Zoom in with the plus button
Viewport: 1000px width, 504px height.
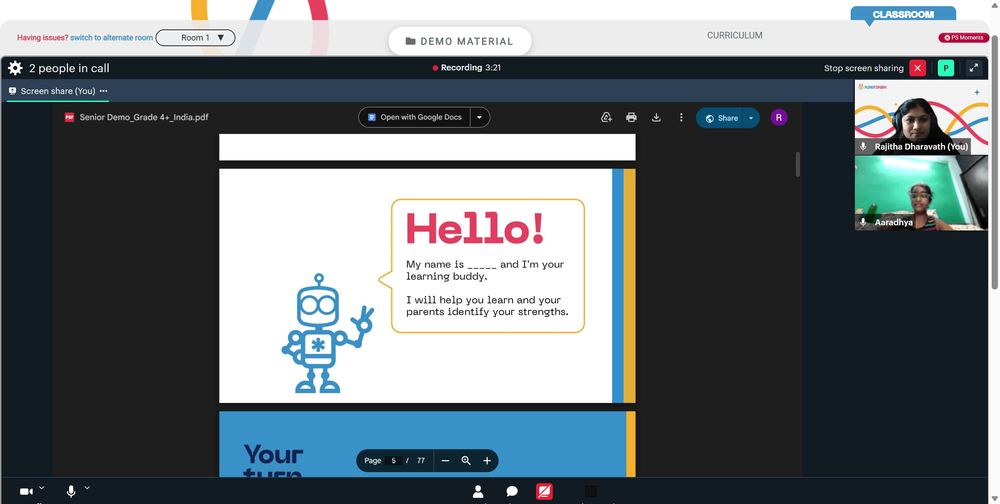[487, 461]
